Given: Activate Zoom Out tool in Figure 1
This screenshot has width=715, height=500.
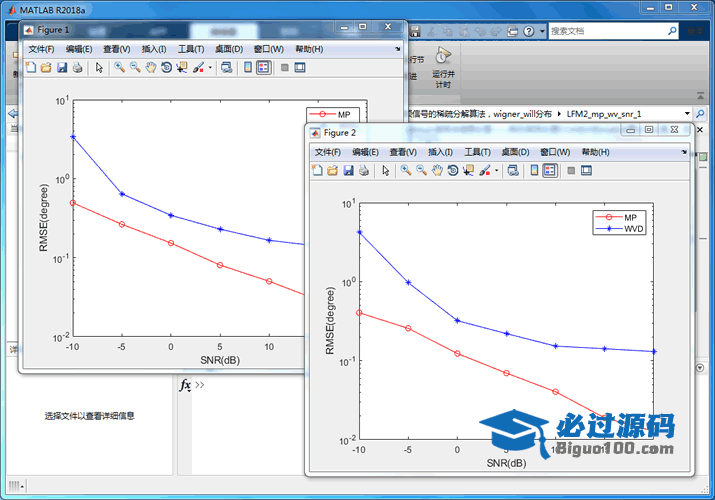Looking at the screenshot, I should 135,67.
